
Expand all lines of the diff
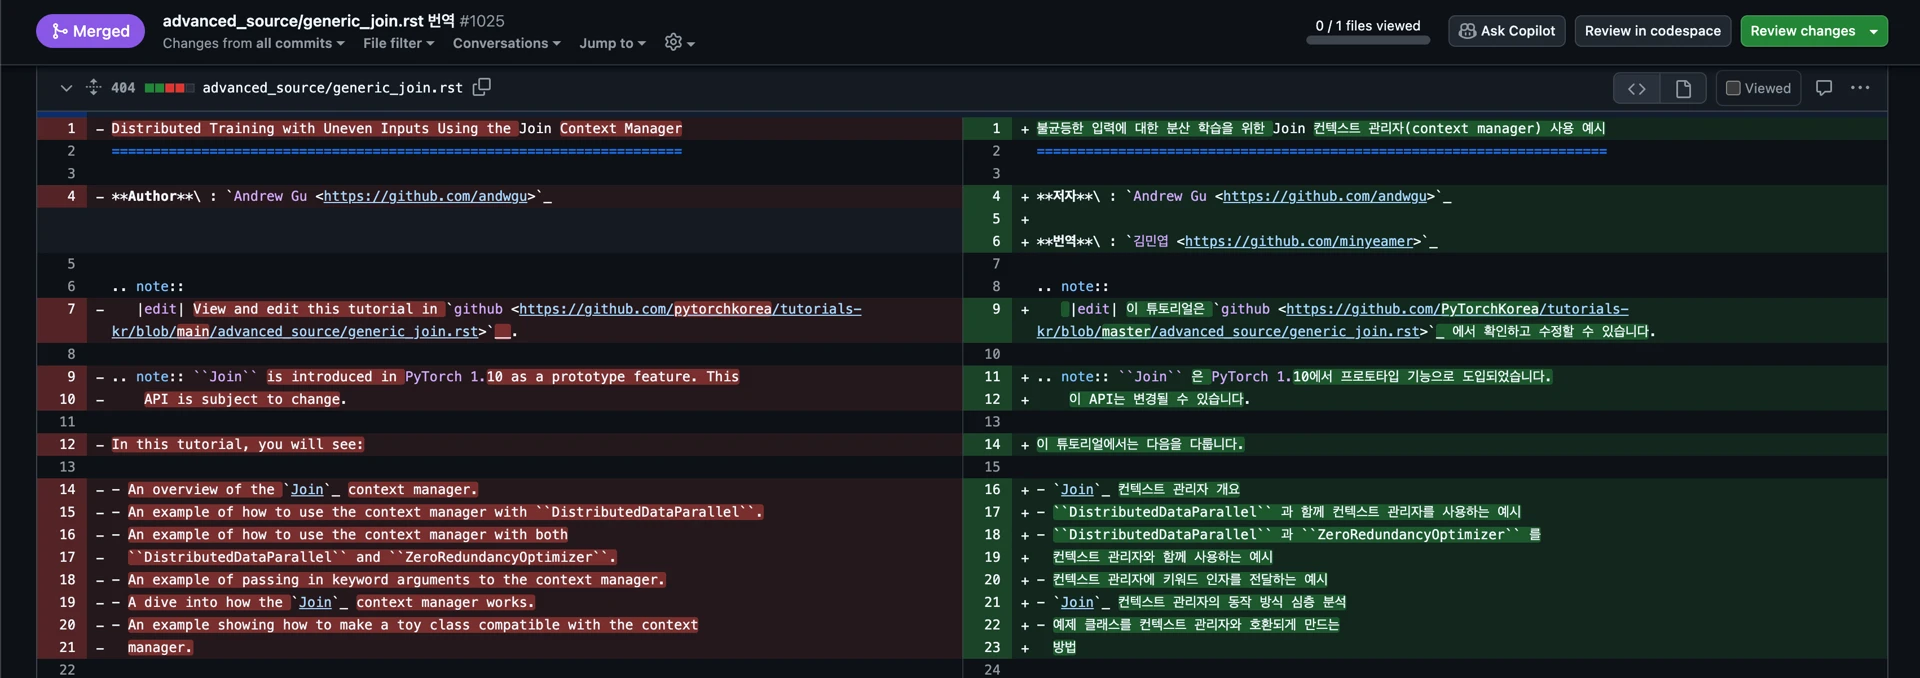[x=93, y=87]
